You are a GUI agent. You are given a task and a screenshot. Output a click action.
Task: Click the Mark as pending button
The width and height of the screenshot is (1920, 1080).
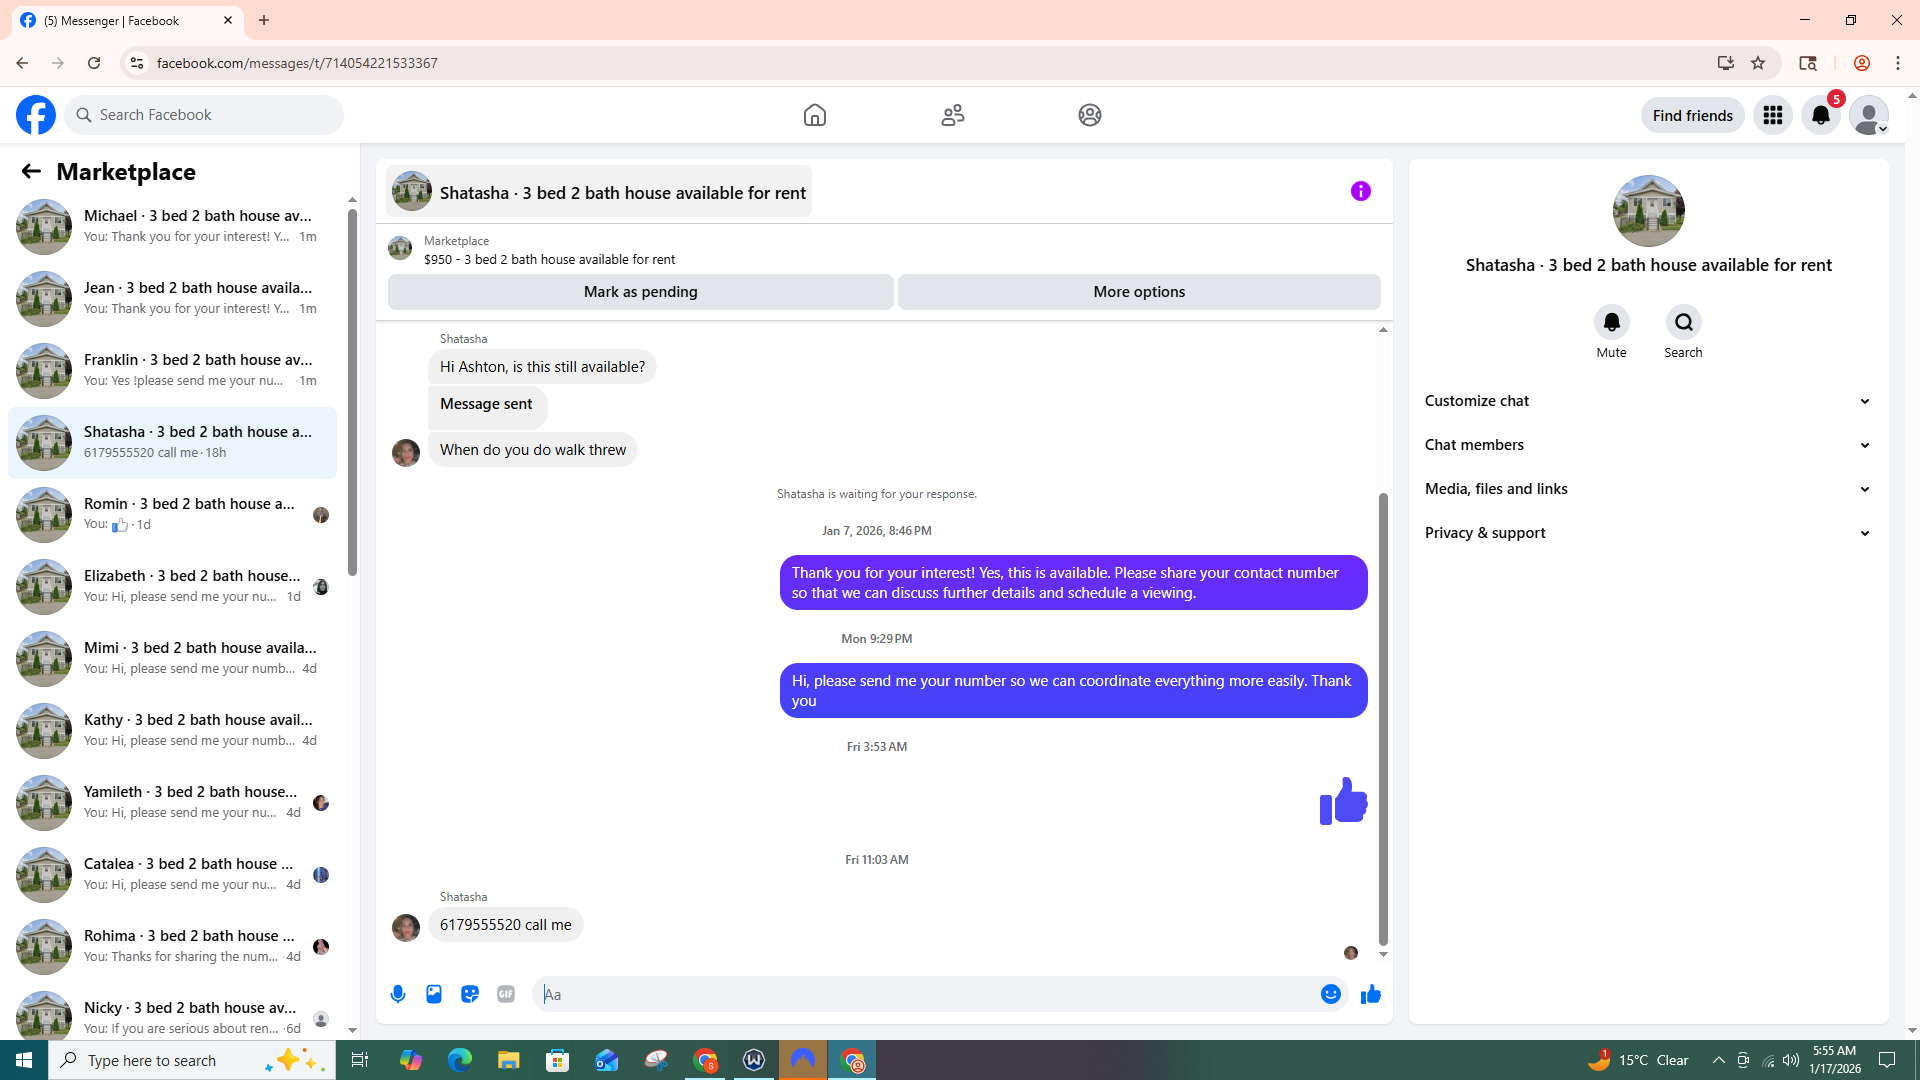pyautogui.click(x=640, y=292)
